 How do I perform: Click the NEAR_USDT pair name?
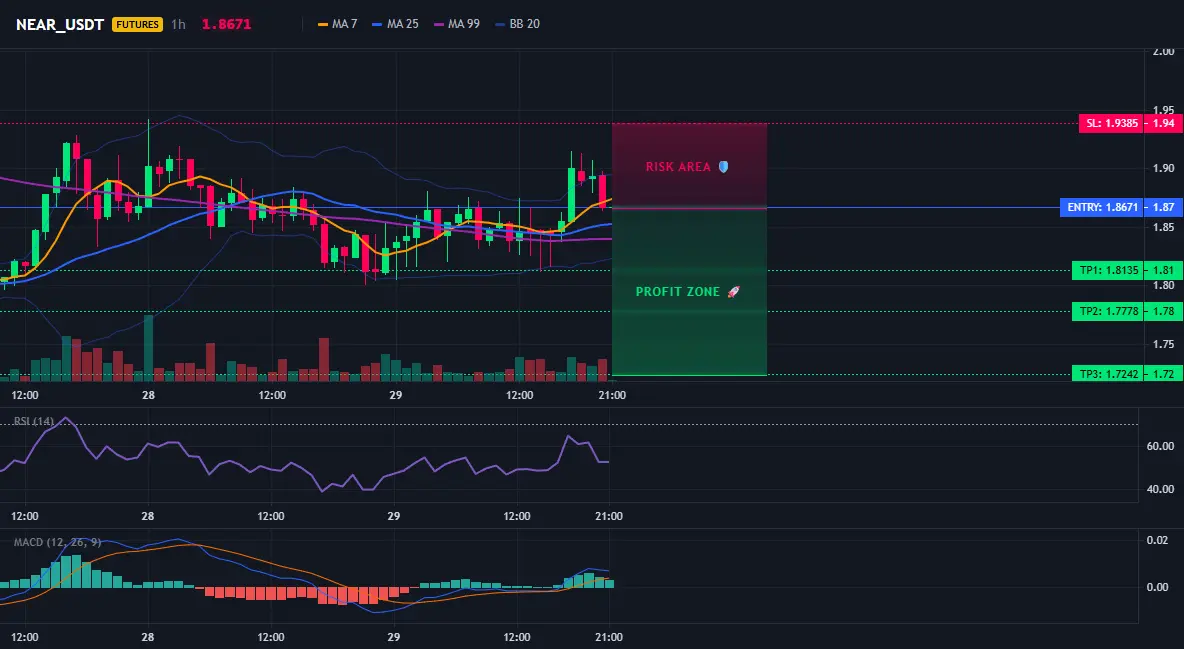tap(60, 24)
